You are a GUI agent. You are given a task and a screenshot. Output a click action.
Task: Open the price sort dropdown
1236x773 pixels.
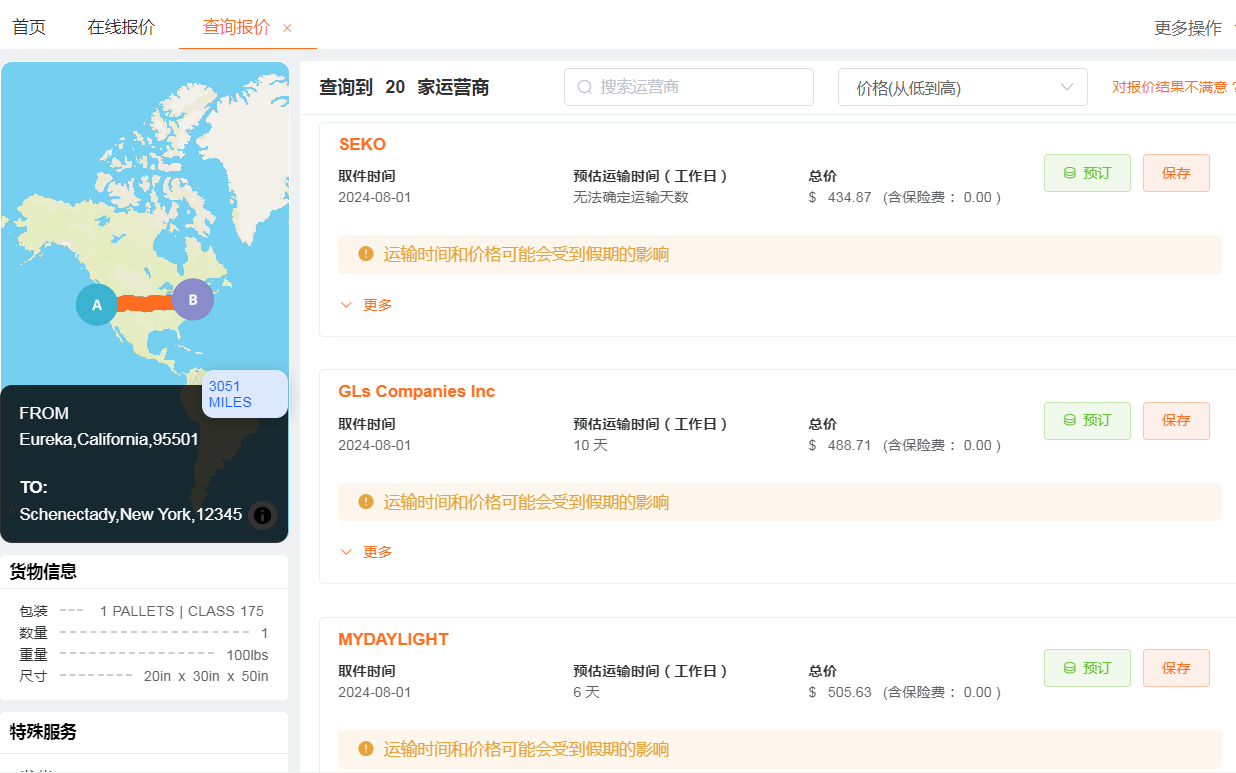tap(962, 87)
